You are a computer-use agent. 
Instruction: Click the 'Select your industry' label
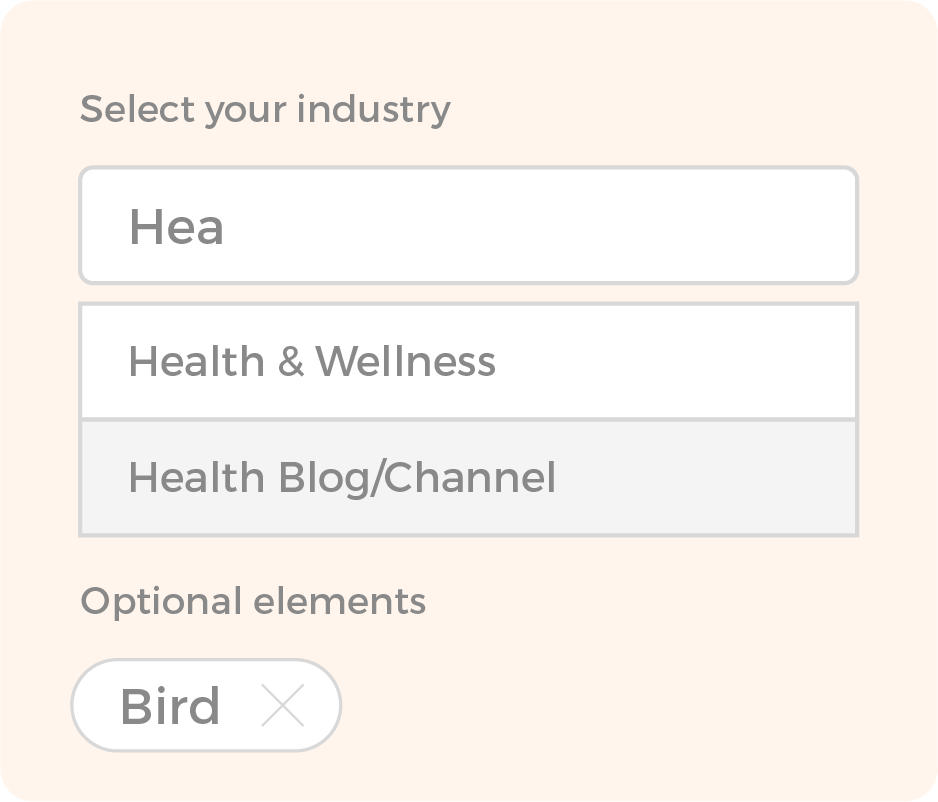tap(265, 109)
